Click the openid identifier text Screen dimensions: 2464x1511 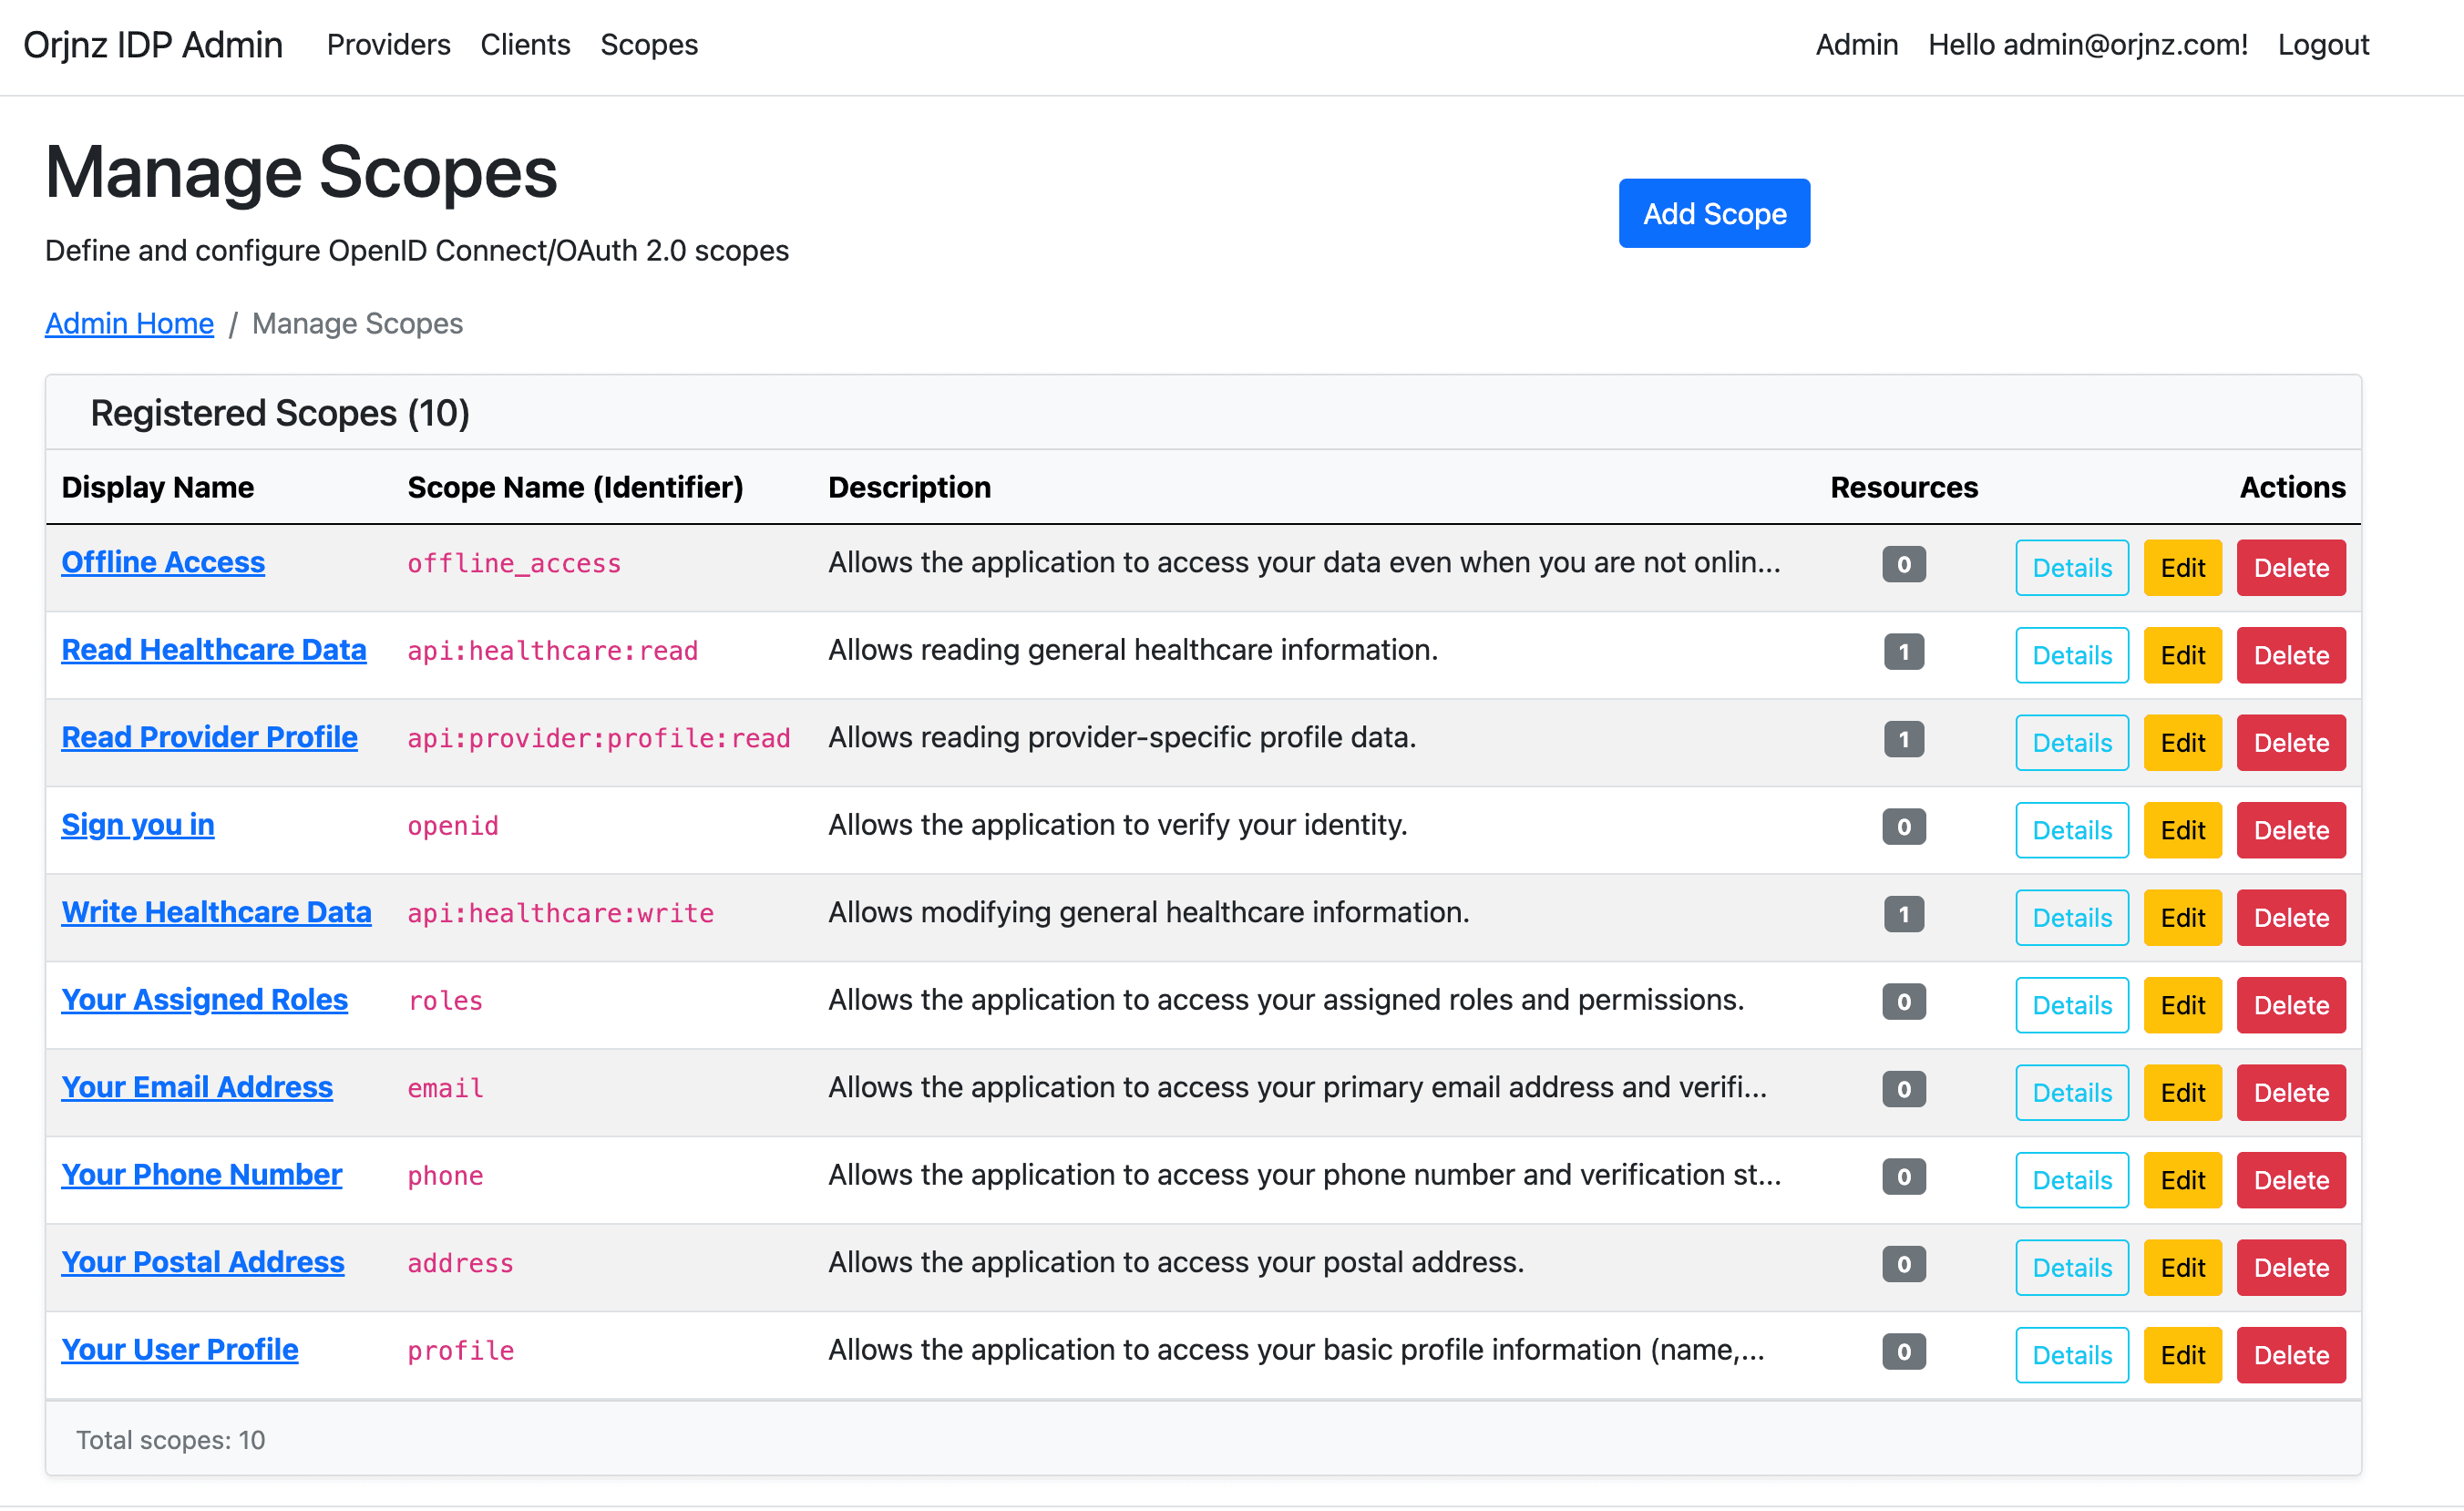[x=452, y=826]
